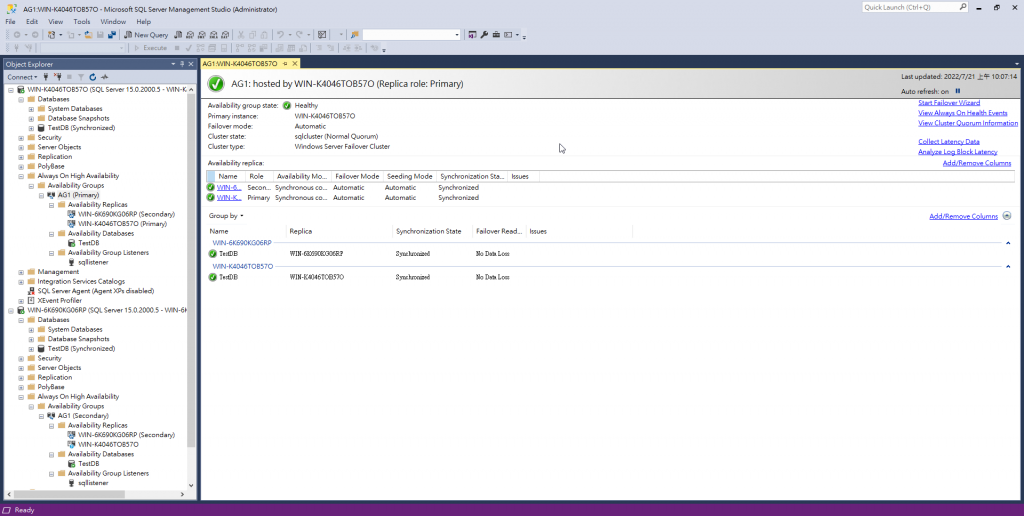
Task: Open the WIN-6... secondary replica link
Action: [229, 187]
